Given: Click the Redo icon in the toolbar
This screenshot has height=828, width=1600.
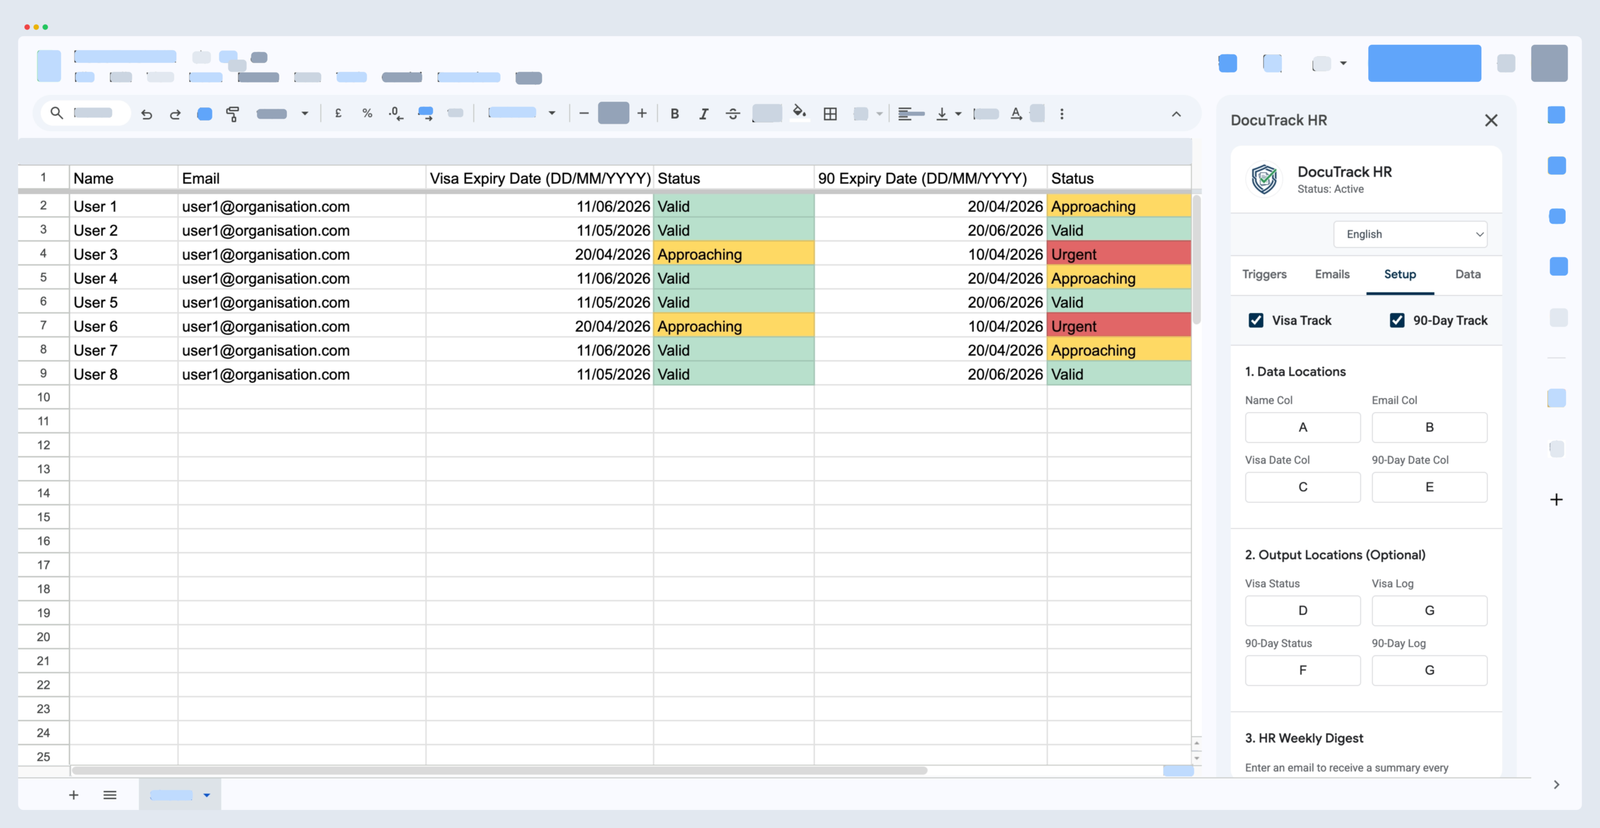Looking at the screenshot, I should click(175, 114).
